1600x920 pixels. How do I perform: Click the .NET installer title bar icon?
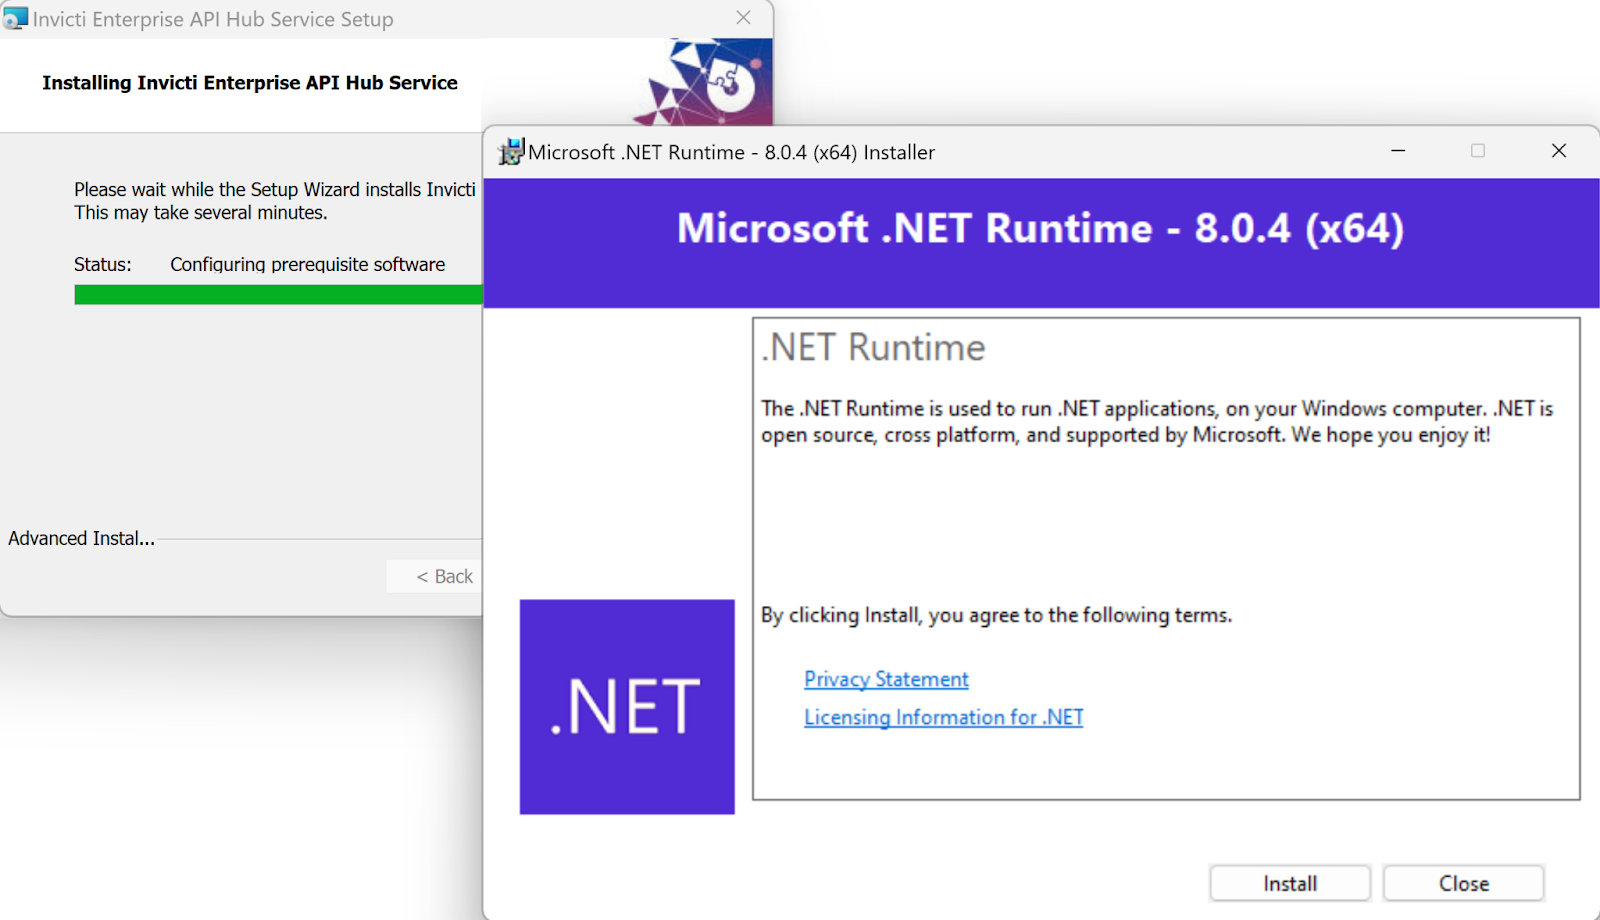point(511,151)
